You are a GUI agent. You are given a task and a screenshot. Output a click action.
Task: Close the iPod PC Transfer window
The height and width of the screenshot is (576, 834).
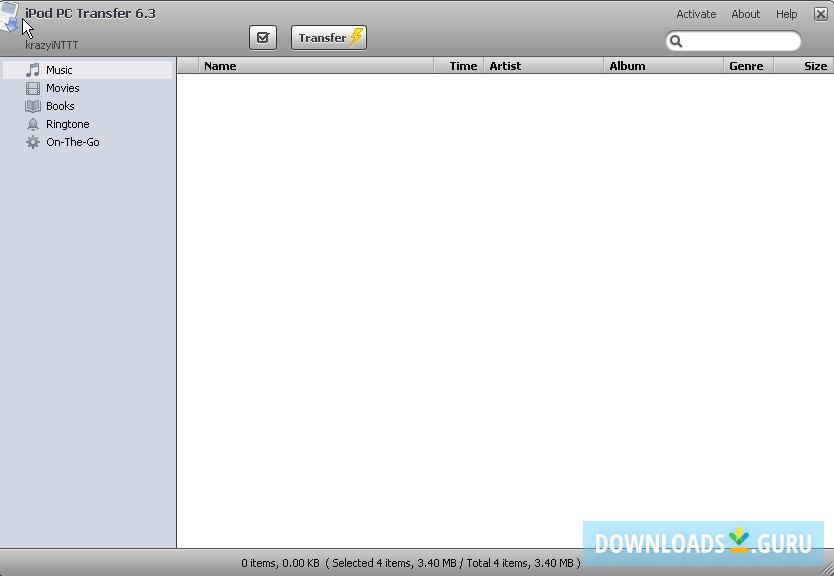pos(821,14)
